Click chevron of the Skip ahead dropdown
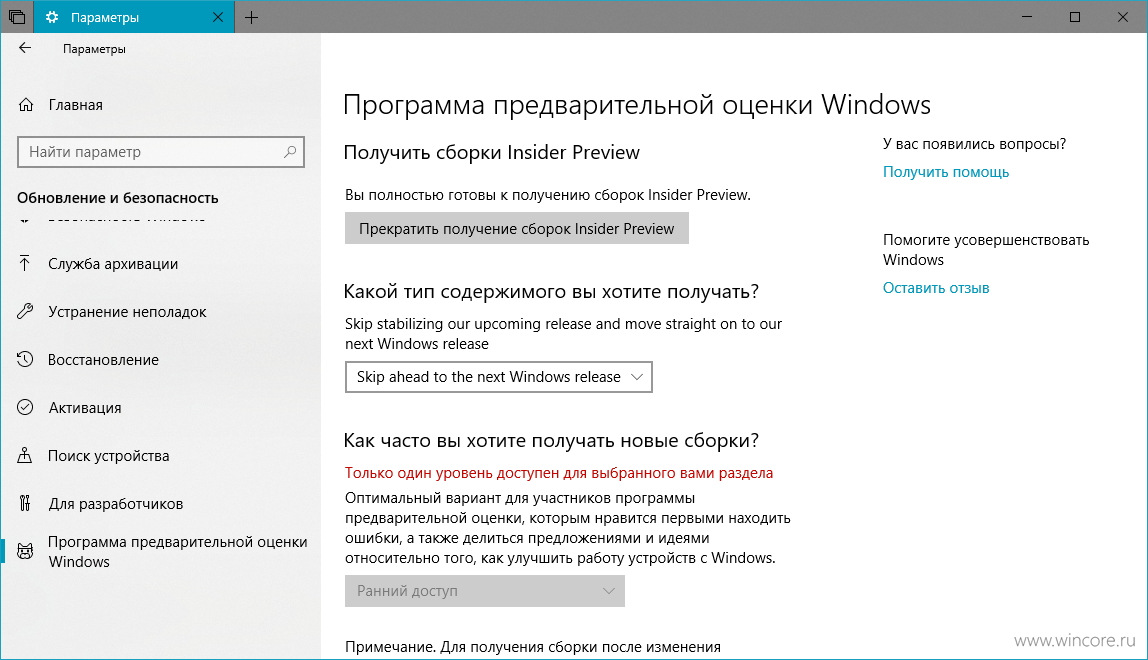Screen dimensions: 1148x660 [636, 377]
